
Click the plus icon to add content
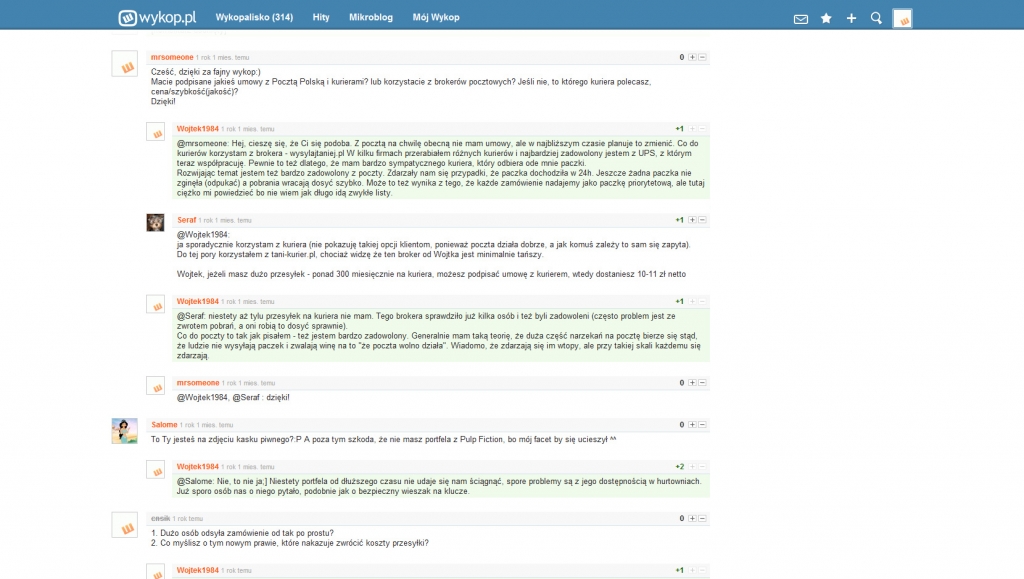click(x=851, y=18)
